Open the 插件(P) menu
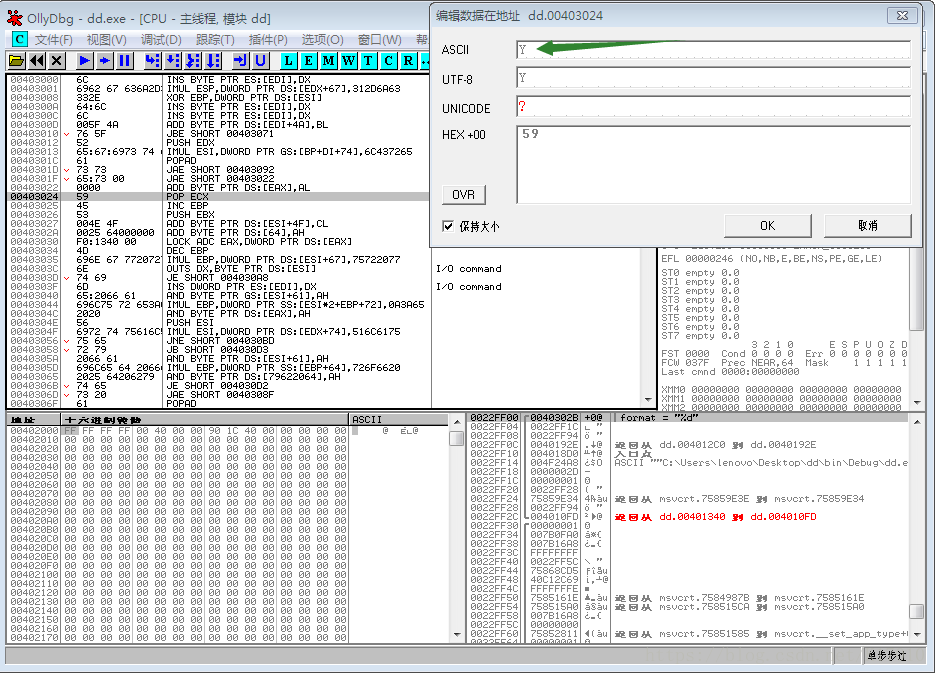This screenshot has width=936, height=675. click(268, 39)
